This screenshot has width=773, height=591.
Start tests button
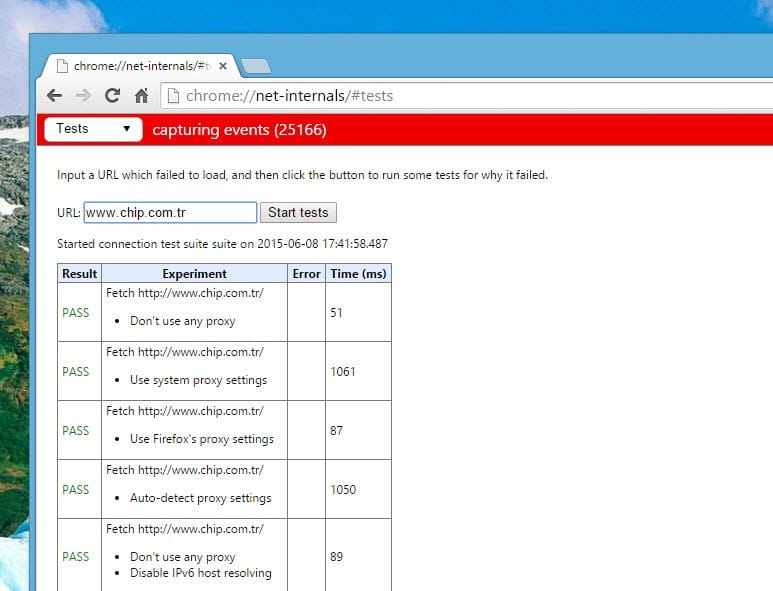(298, 212)
